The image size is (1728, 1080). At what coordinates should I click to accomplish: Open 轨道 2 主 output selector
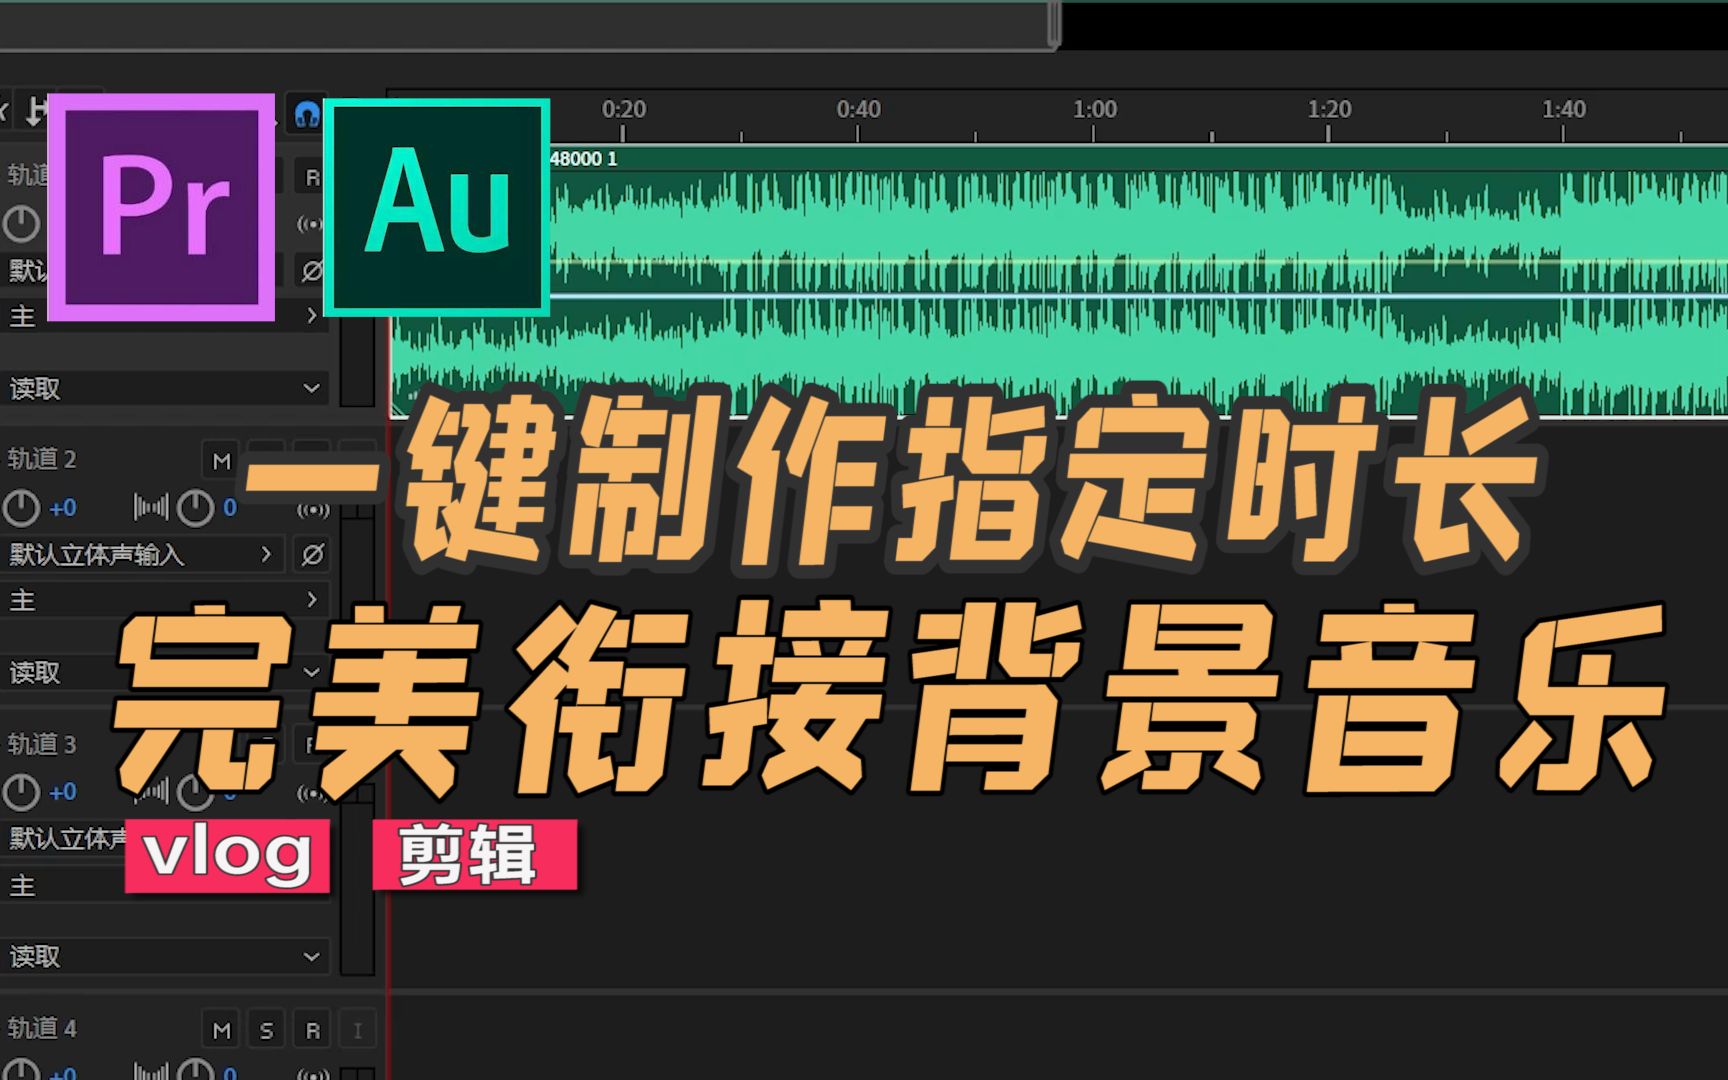pyautogui.click(x=165, y=600)
